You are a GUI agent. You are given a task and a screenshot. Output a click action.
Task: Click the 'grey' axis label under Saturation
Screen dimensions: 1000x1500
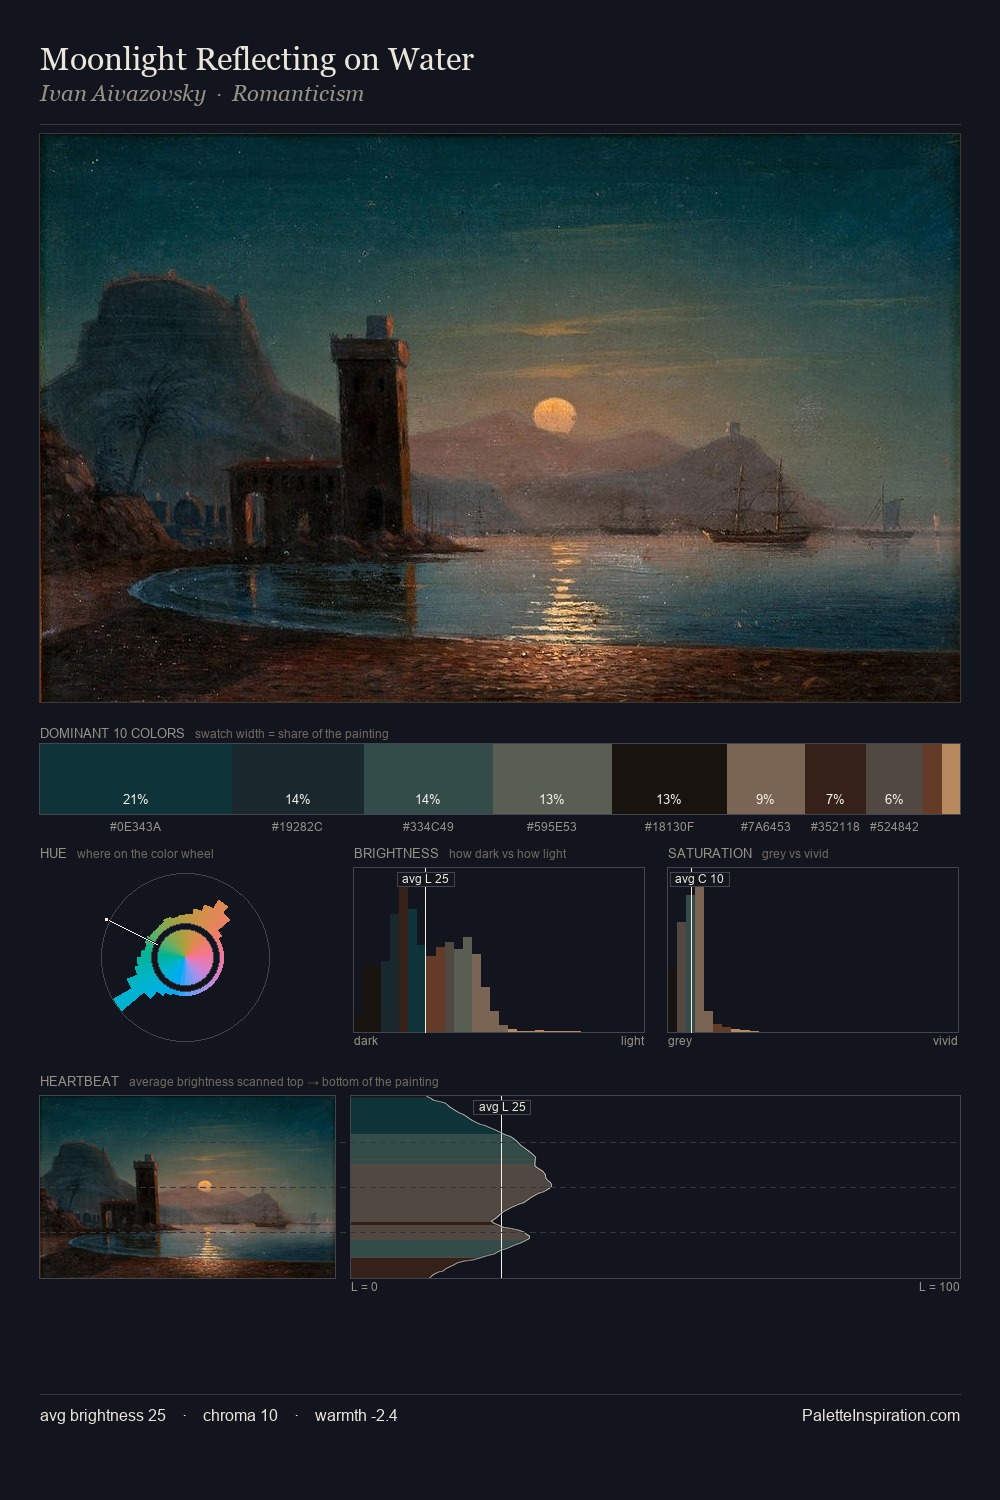click(x=680, y=1041)
